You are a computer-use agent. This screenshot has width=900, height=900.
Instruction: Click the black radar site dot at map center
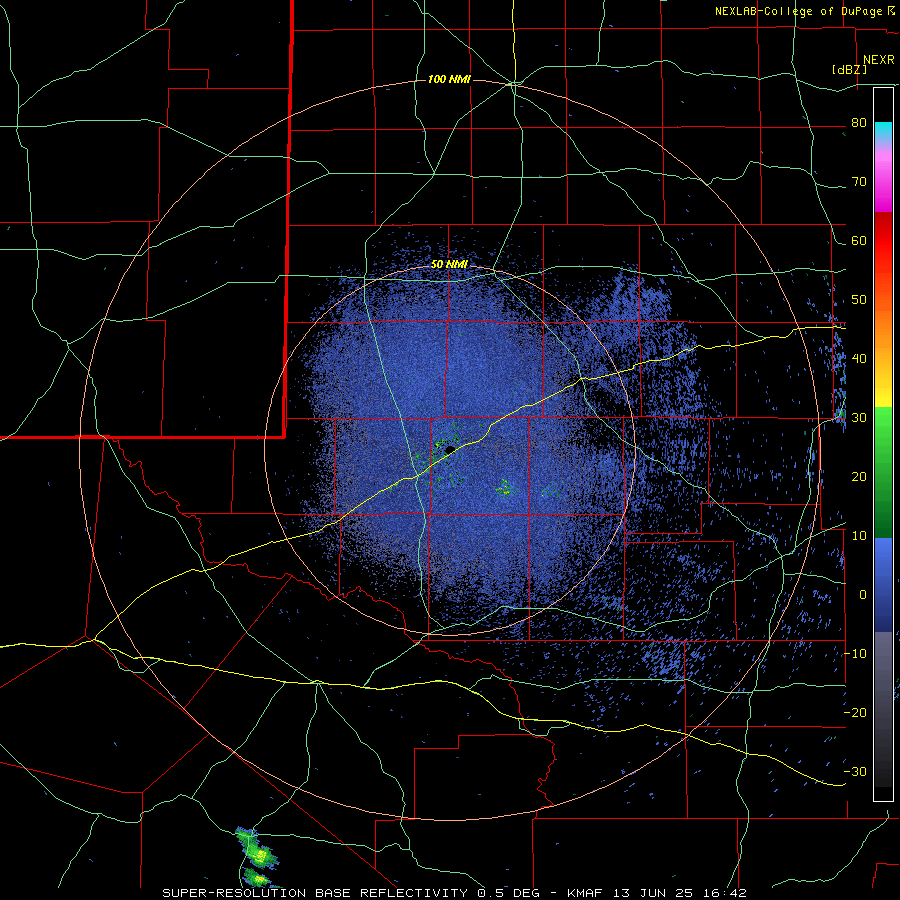click(x=450, y=449)
